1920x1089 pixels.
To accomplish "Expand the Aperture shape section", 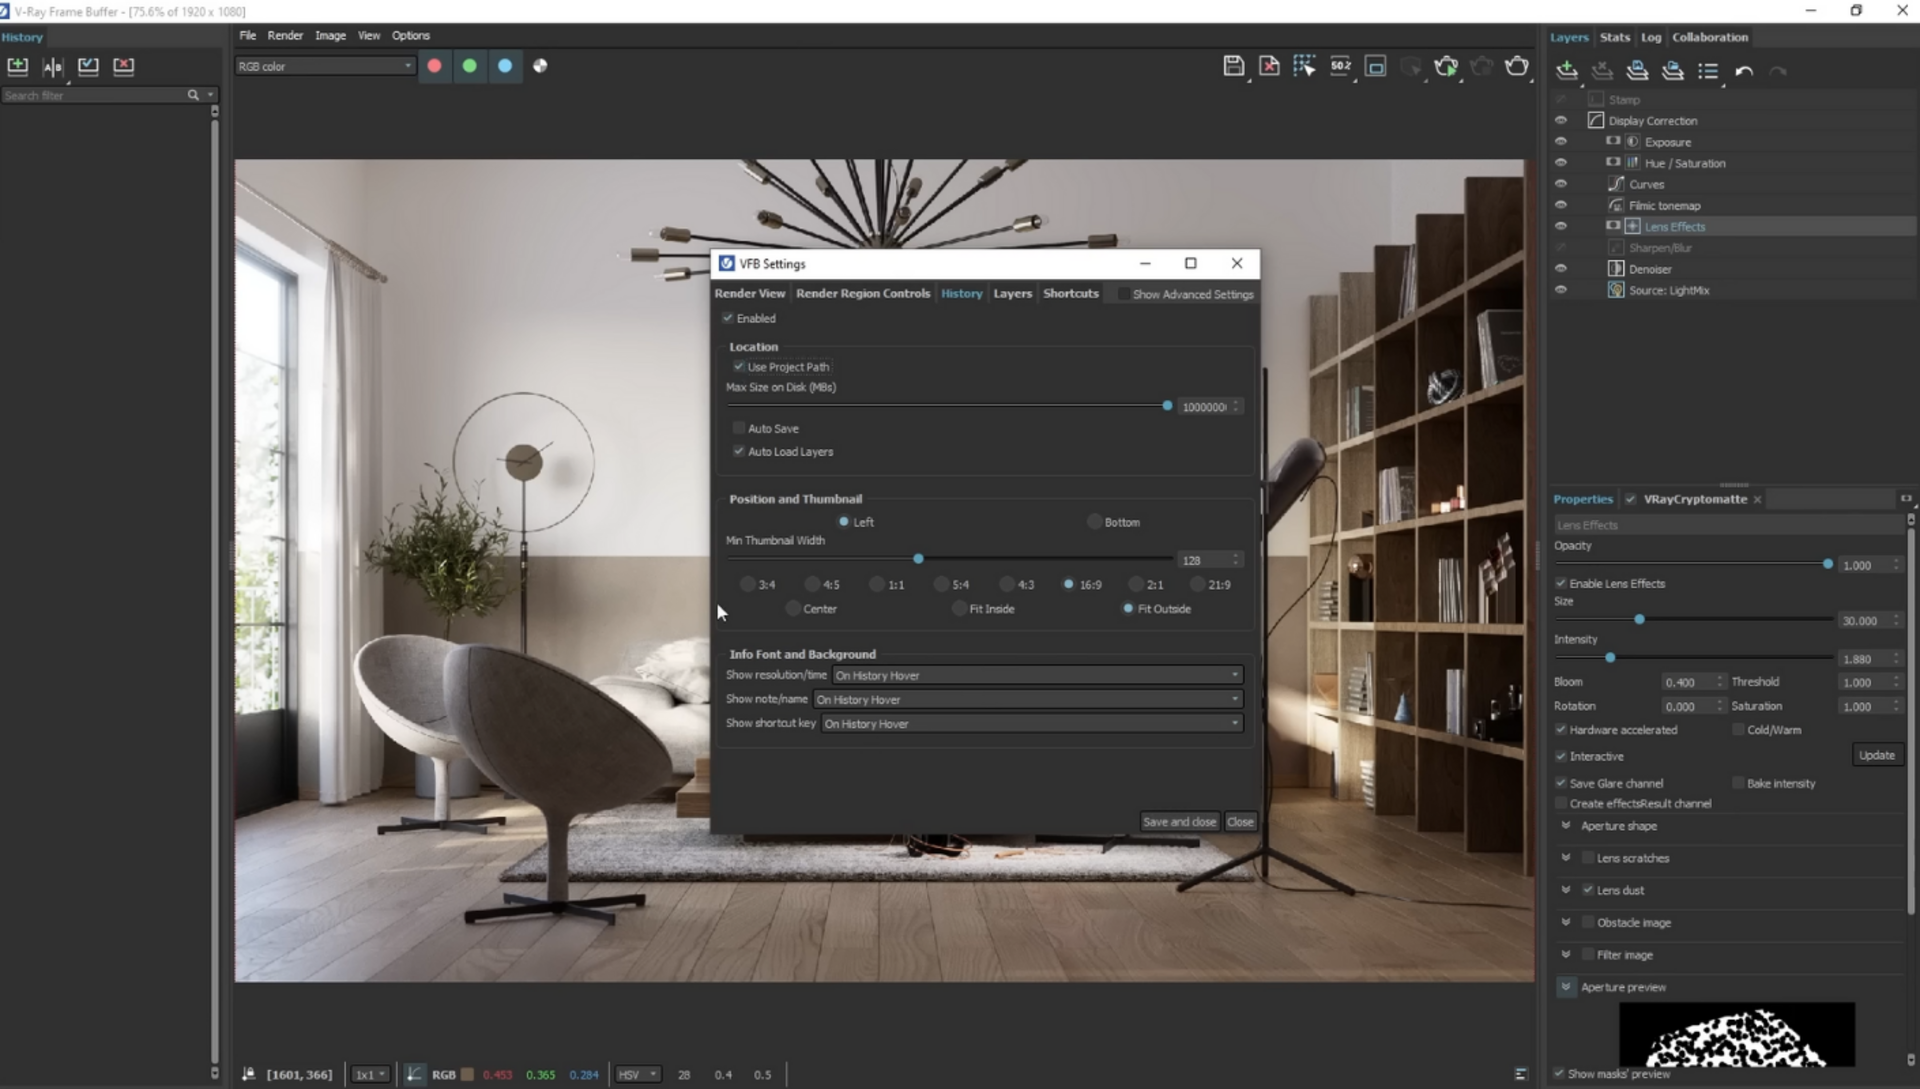I will coord(1566,826).
